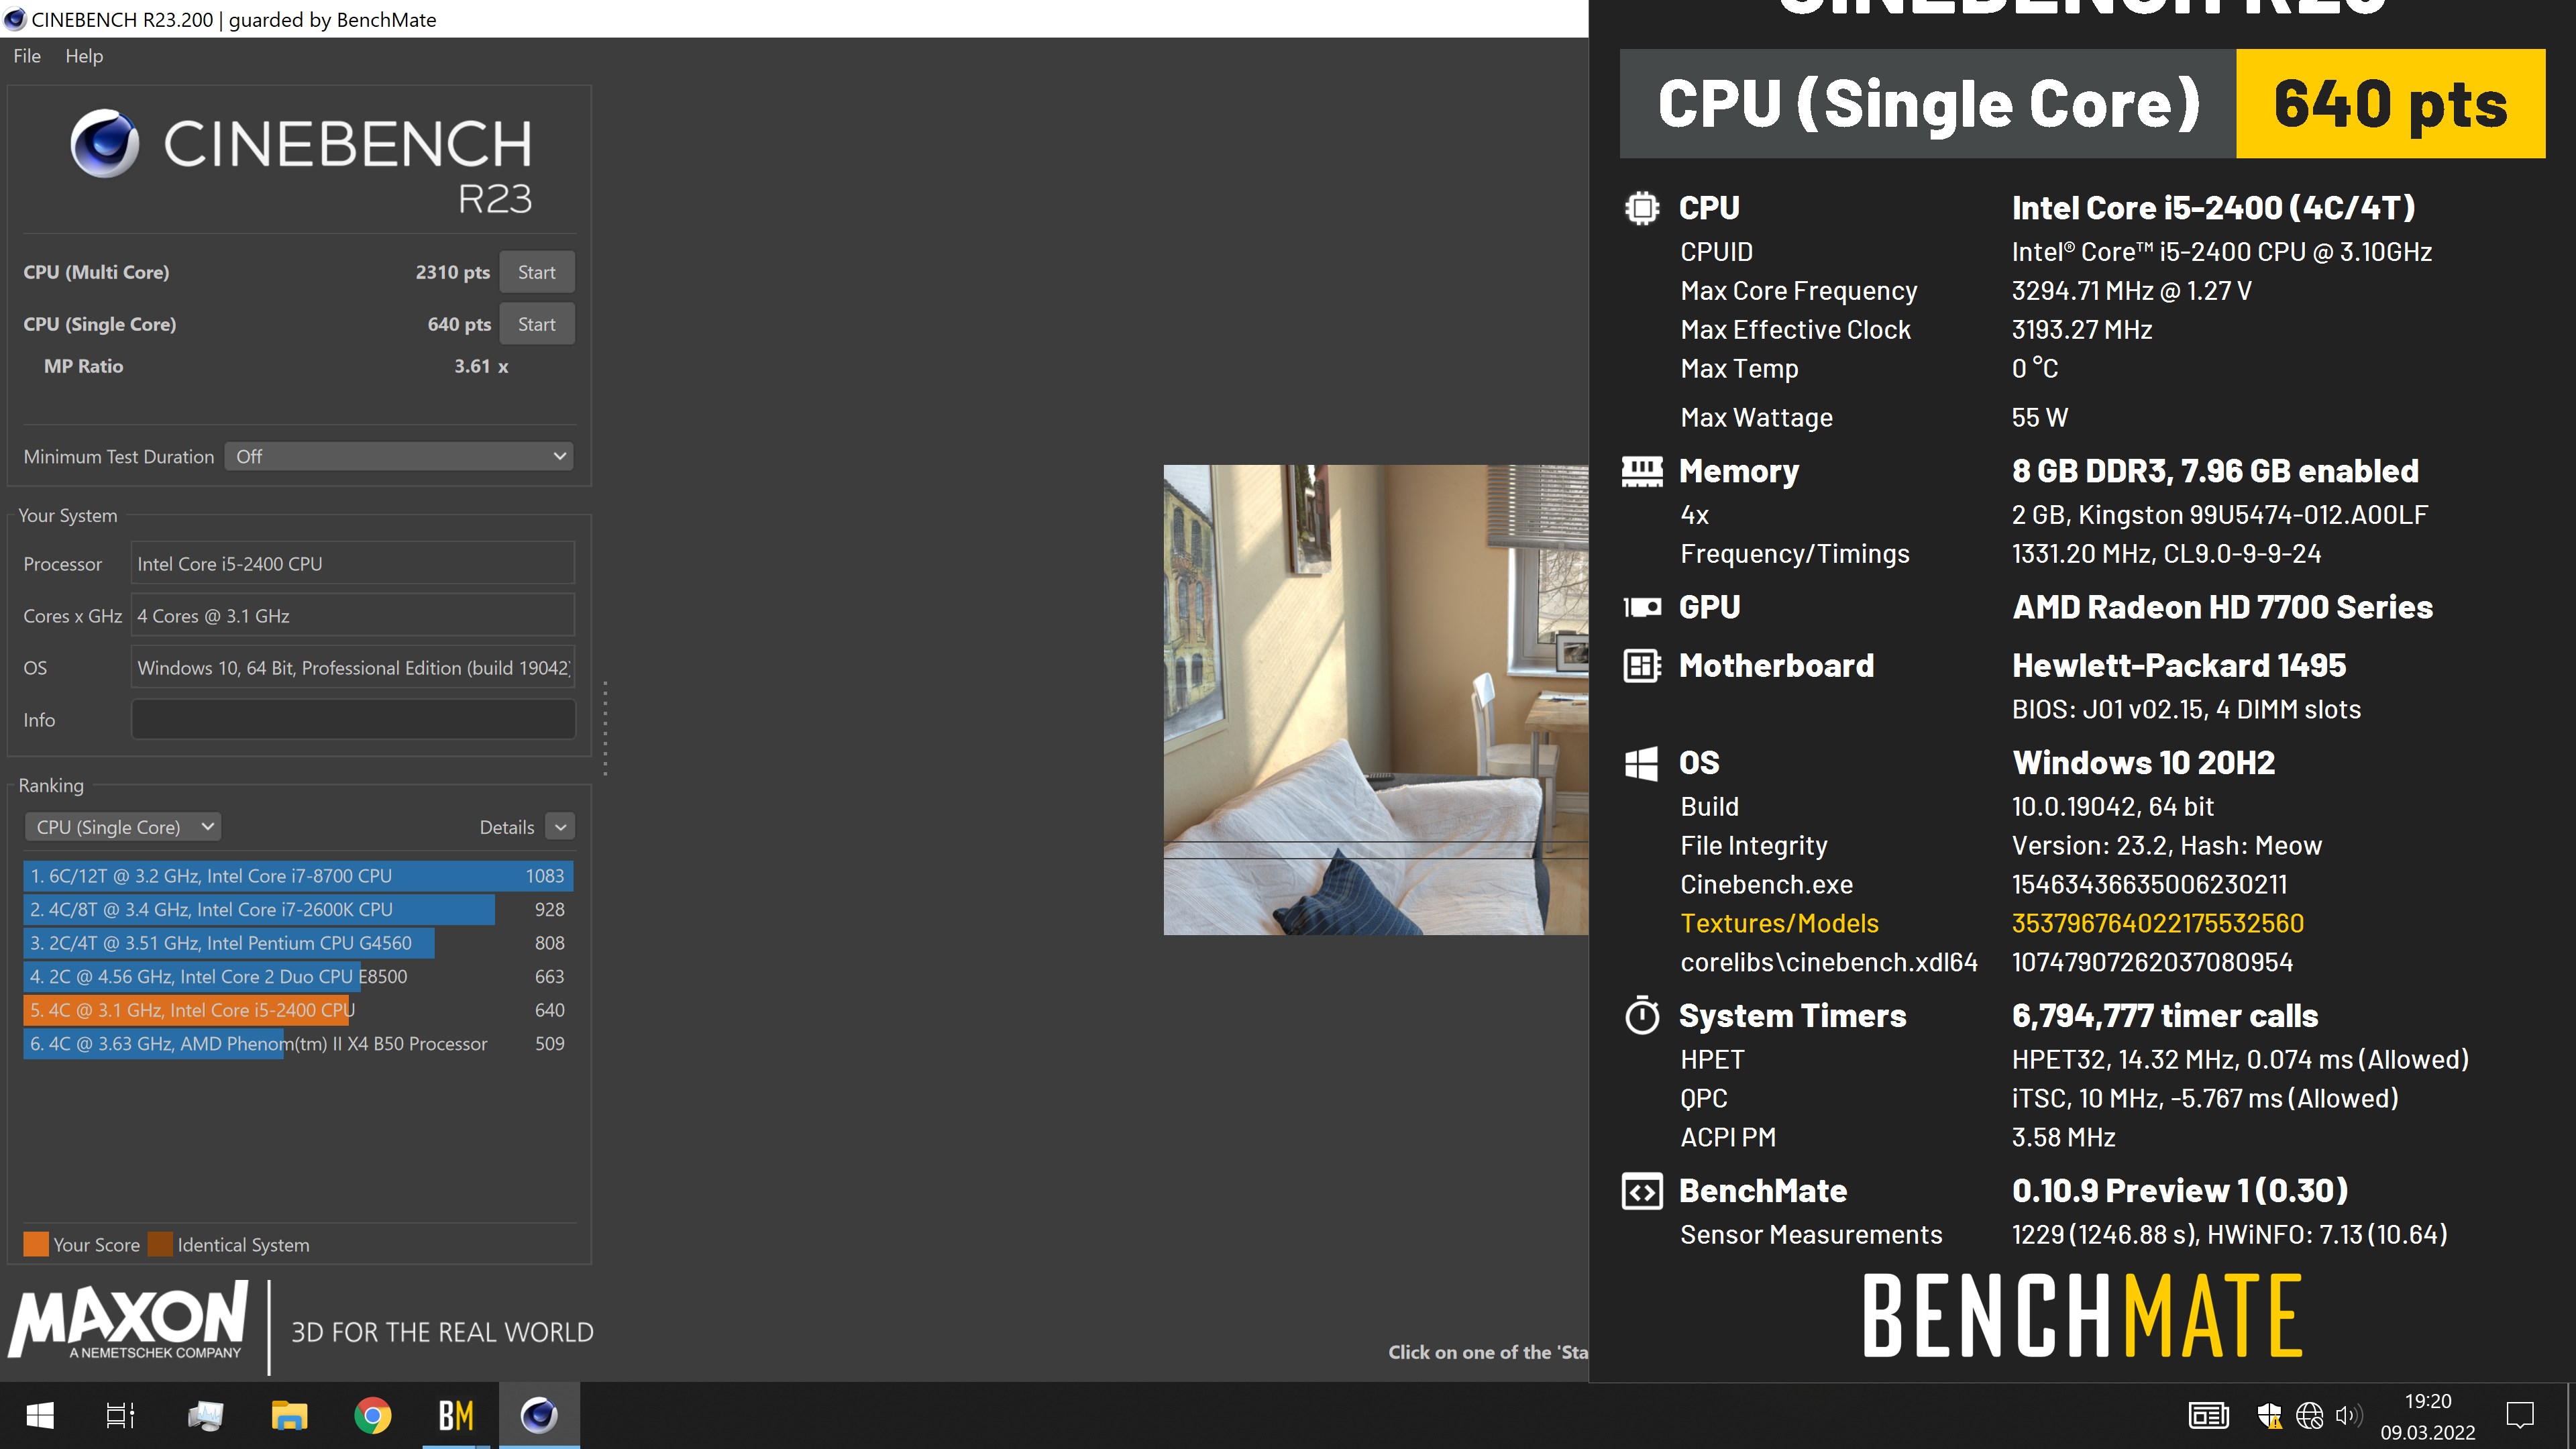The height and width of the screenshot is (1449, 2576).
Task: Start the CPU Multi Core test
Action: (537, 272)
